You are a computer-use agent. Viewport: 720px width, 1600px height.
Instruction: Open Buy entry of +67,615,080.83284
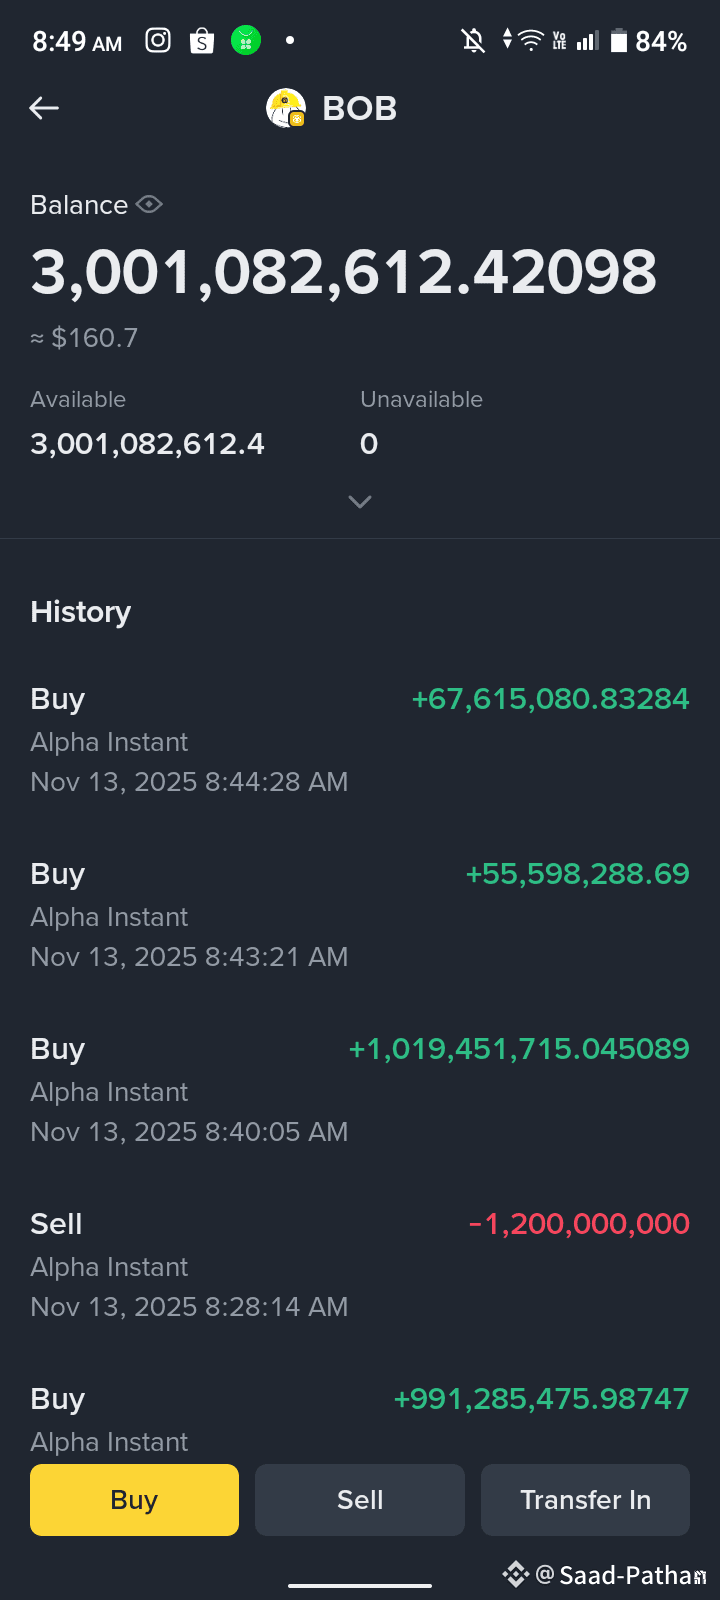coord(360,740)
